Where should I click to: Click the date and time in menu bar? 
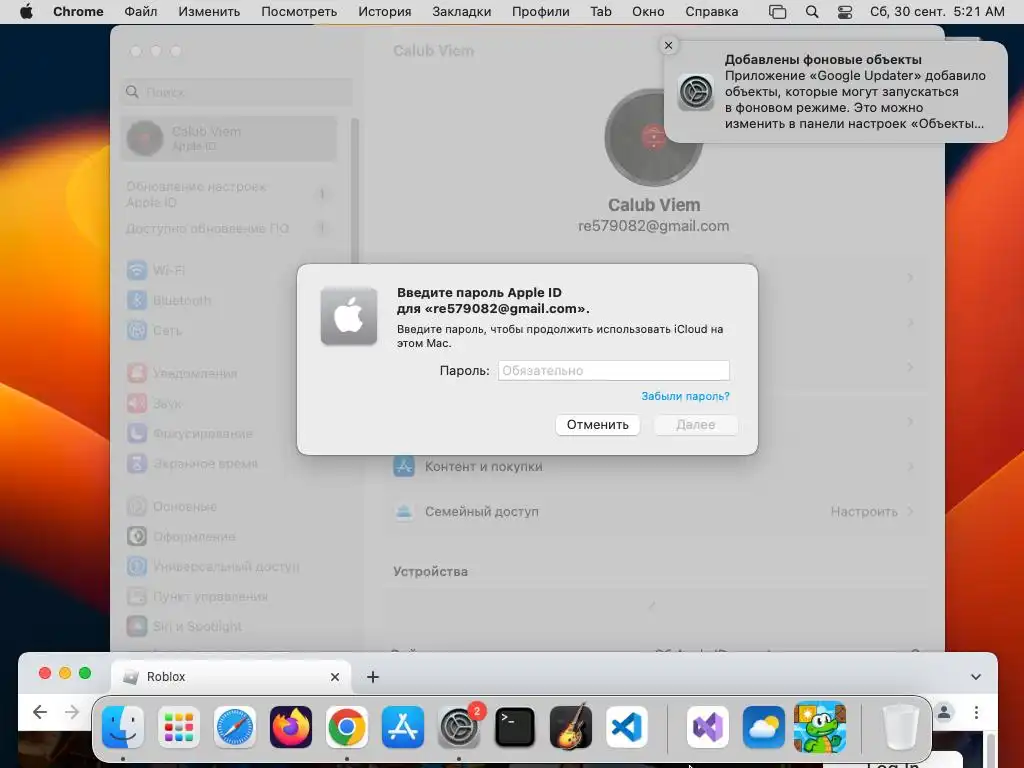(937, 12)
